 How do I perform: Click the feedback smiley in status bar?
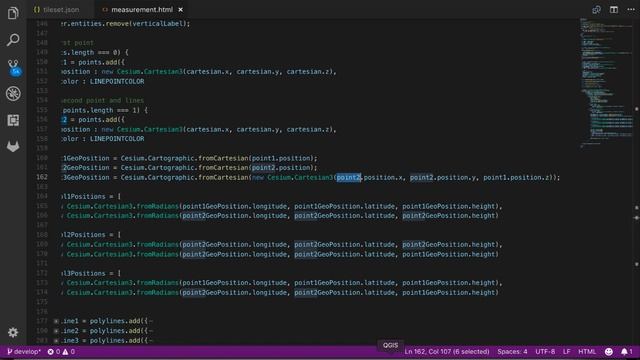(609, 351)
